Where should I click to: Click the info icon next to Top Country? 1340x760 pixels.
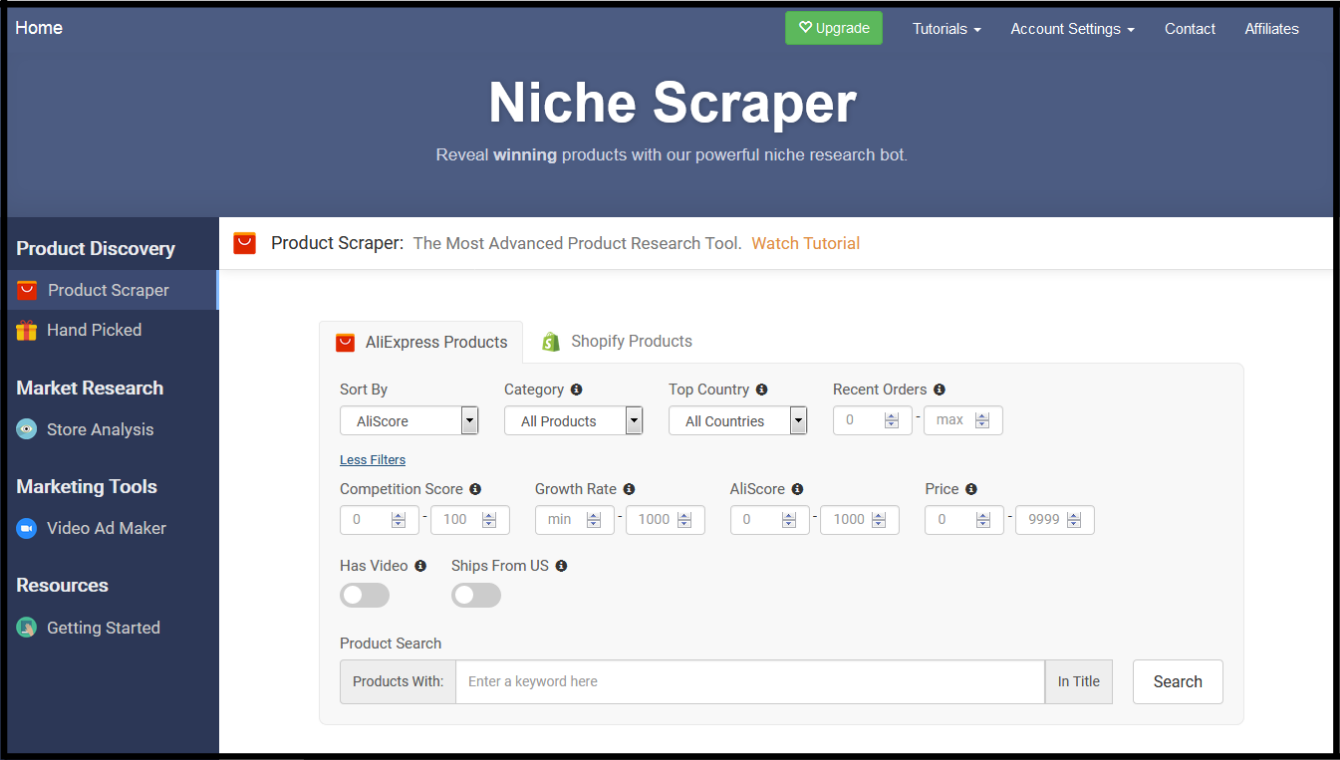(x=762, y=389)
